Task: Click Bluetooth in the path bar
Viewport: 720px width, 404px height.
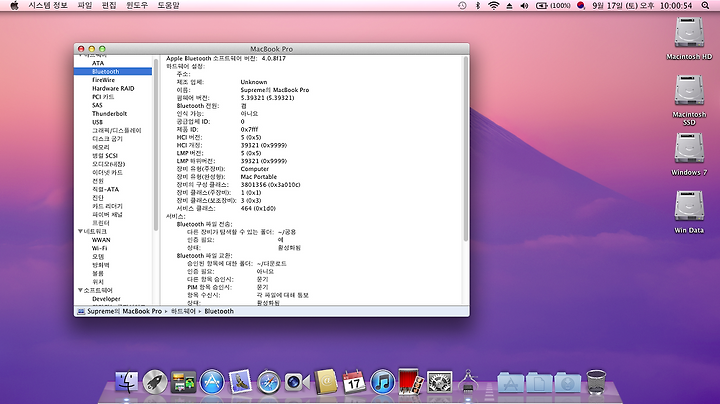Action: (x=219, y=311)
